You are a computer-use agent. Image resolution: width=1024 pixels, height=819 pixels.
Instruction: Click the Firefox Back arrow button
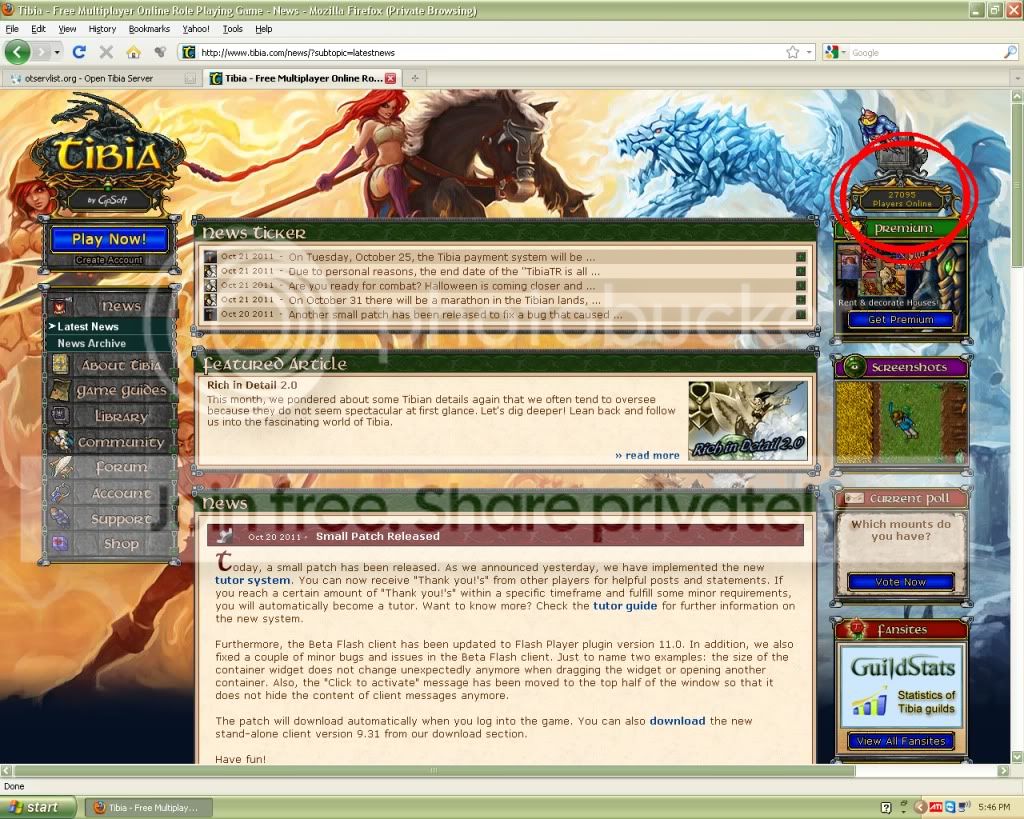coord(18,52)
